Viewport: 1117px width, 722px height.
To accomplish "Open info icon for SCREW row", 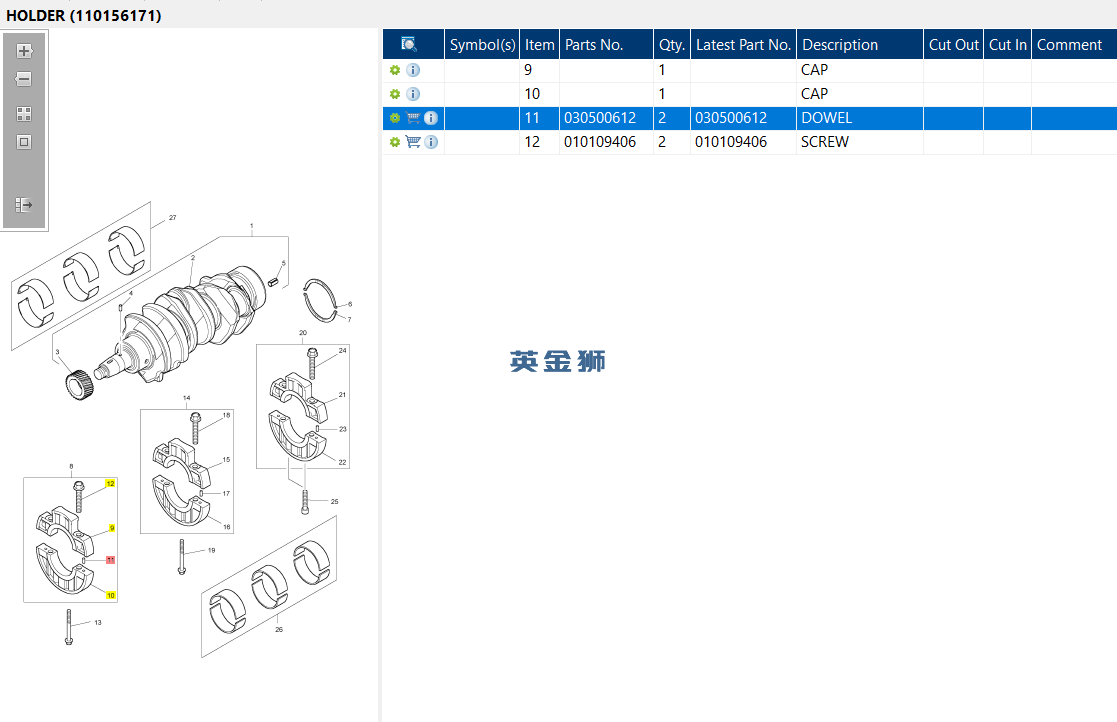I will [431, 142].
